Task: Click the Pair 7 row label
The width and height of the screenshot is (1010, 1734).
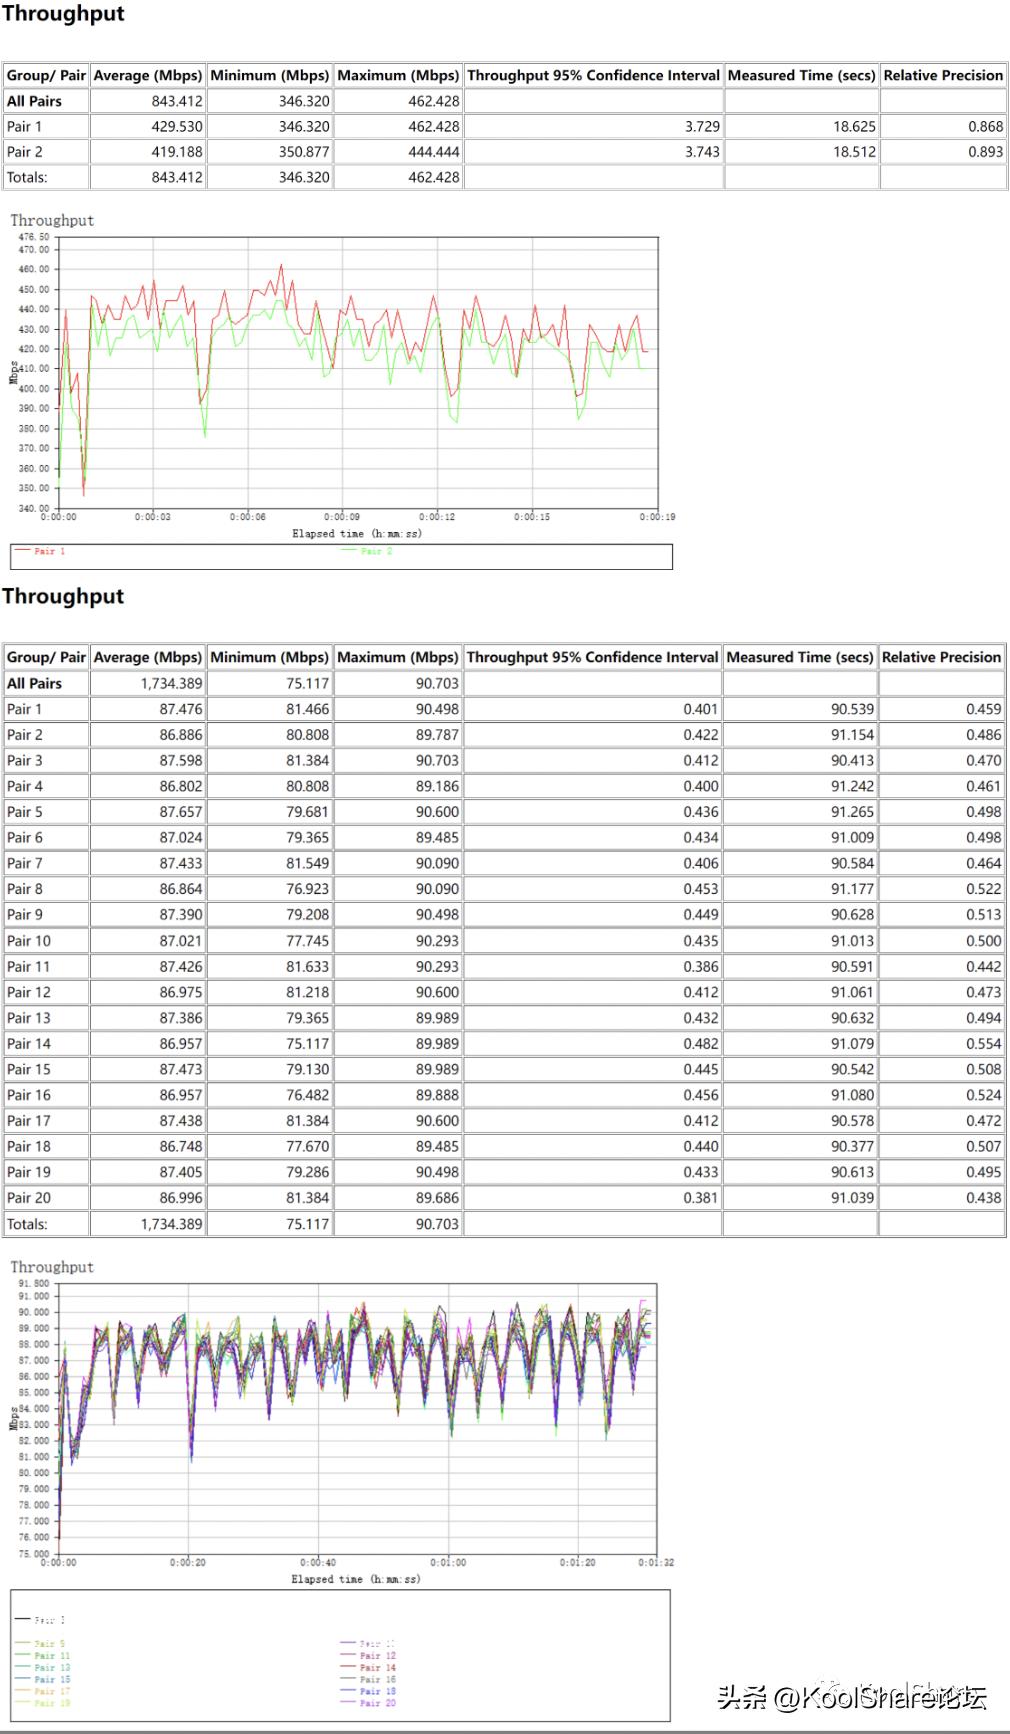Action: (x=25, y=864)
